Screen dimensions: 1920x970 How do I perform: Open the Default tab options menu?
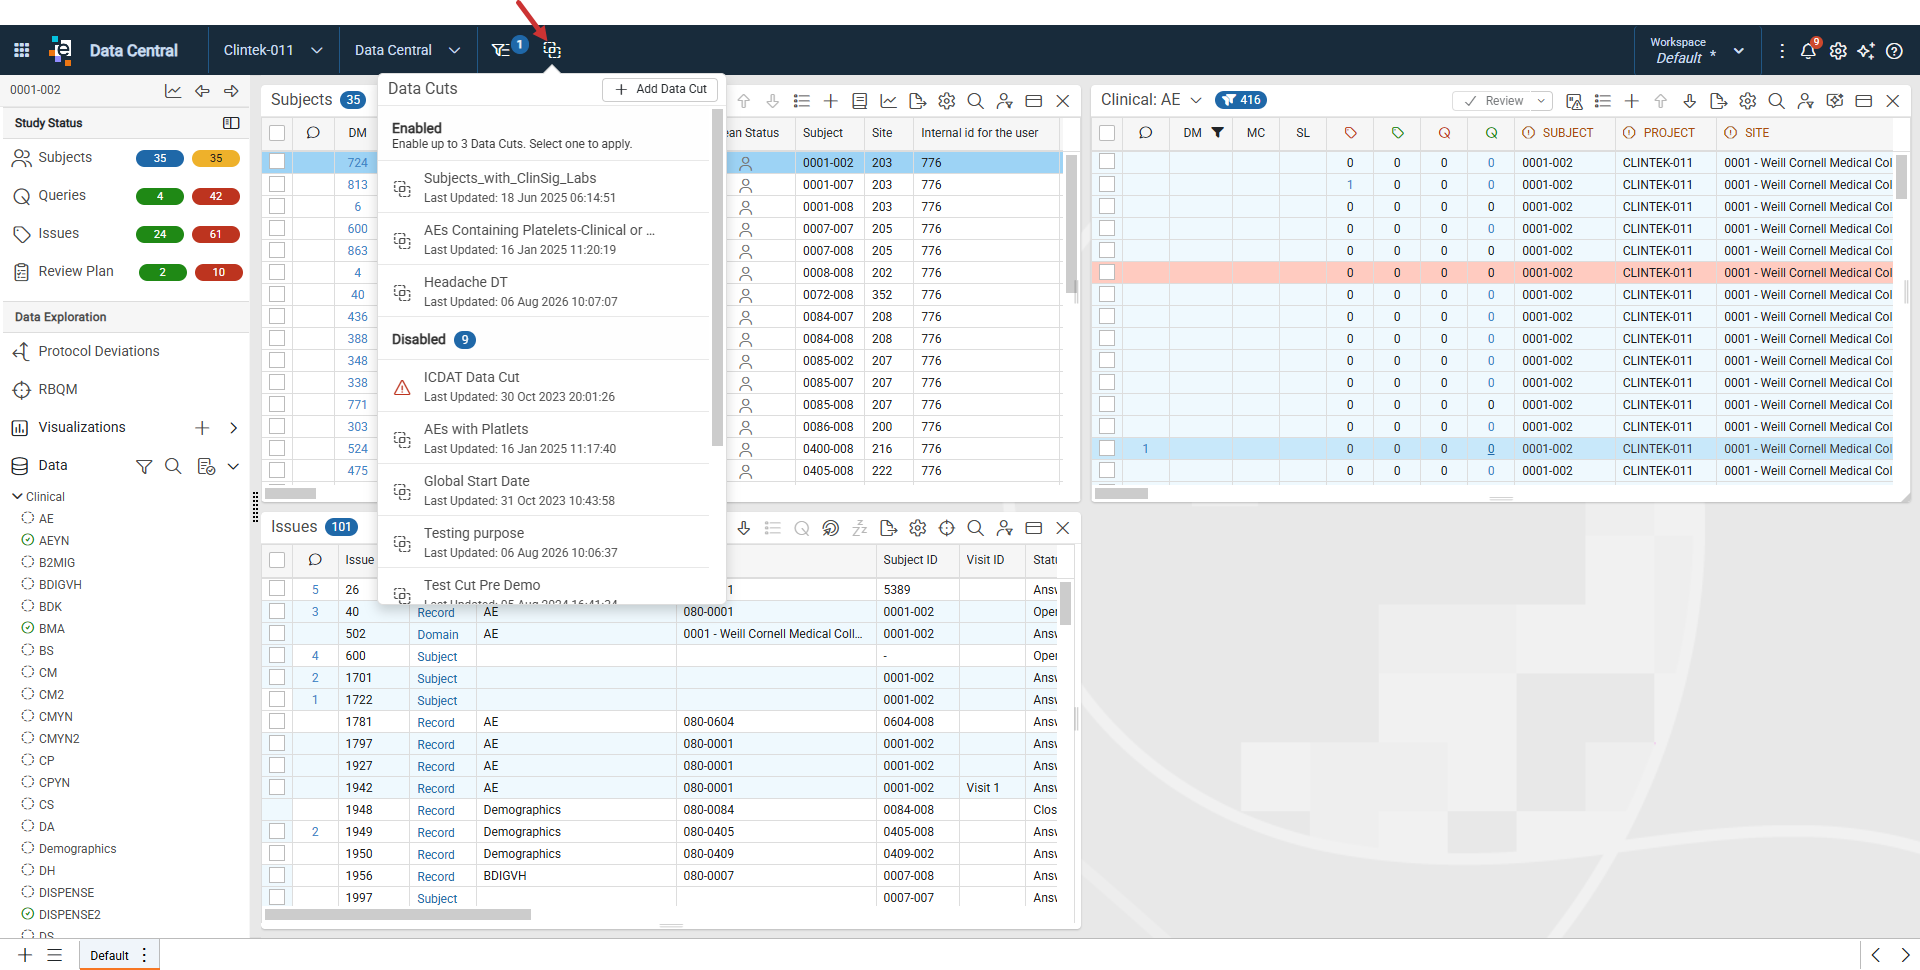[x=145, y=955]
